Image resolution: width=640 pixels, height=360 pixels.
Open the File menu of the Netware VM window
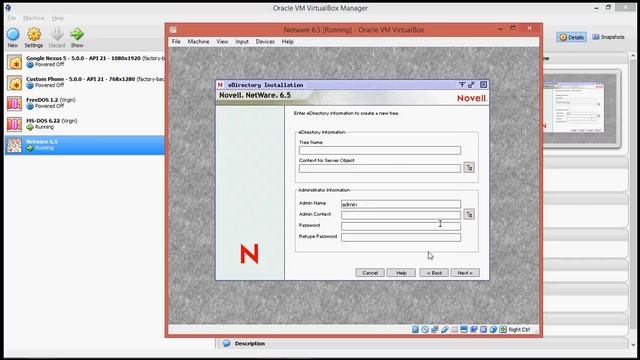click(x=176, y=42)
